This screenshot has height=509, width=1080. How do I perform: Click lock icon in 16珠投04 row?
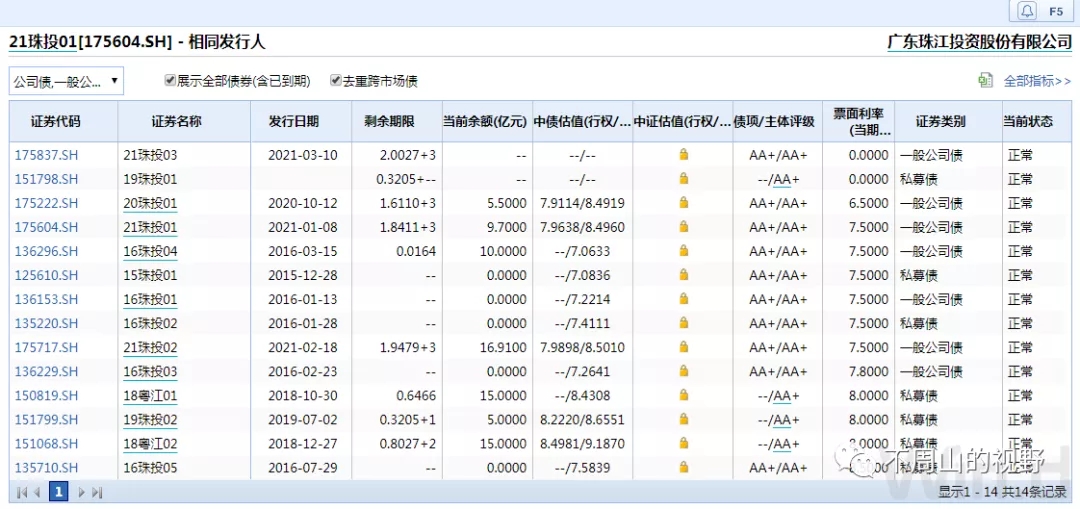[x=683, y=251]
